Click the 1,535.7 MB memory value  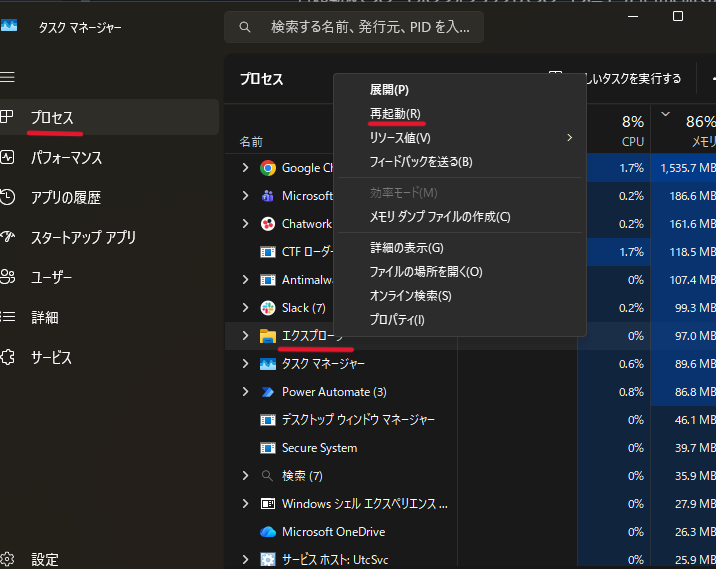click(688, 168)
